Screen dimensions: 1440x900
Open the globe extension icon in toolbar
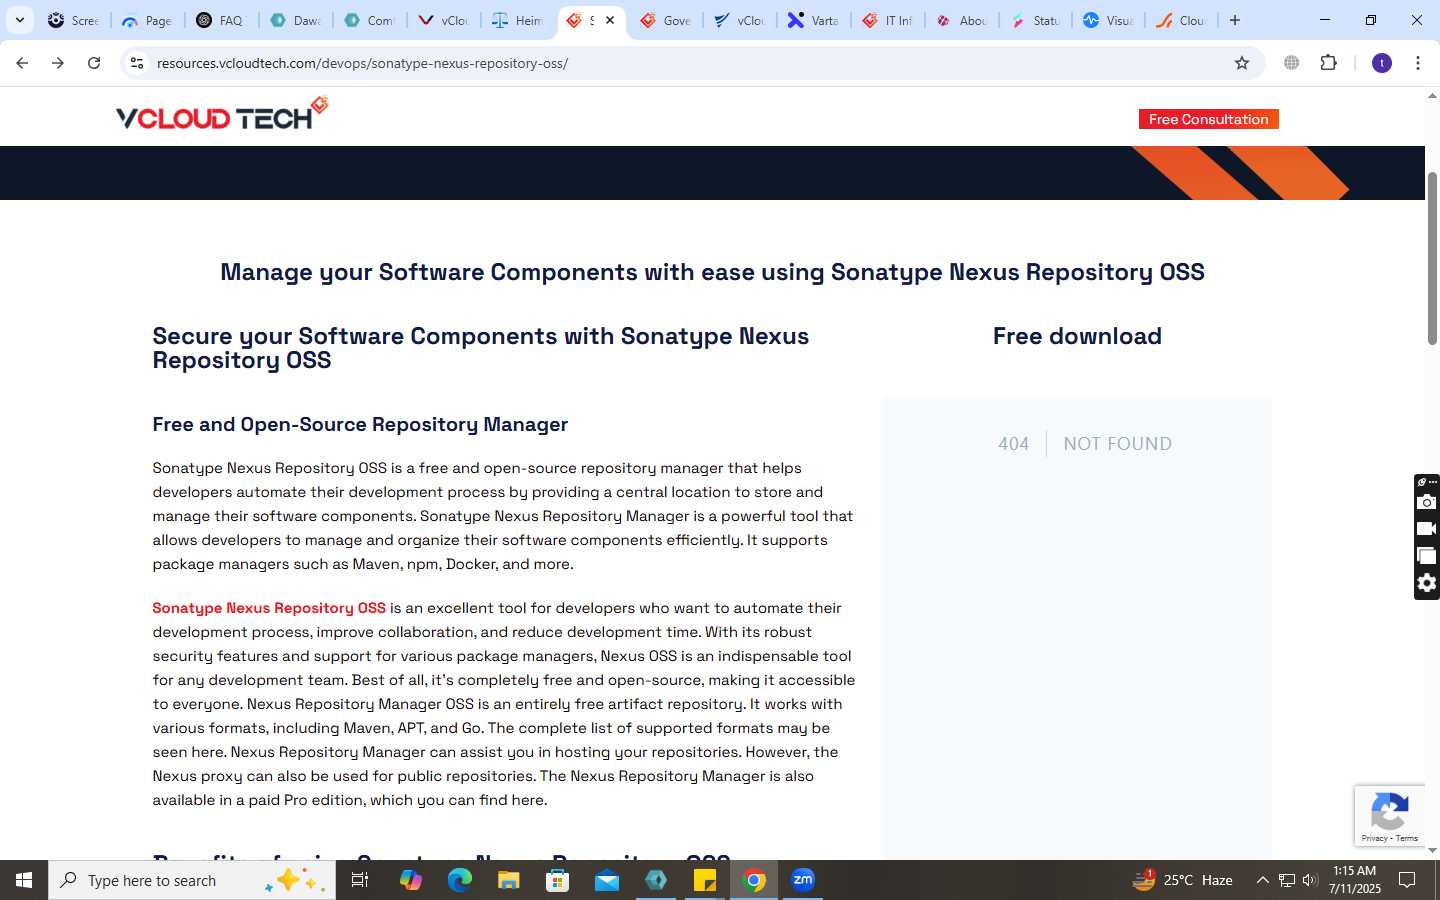(x=1292, y=63)
